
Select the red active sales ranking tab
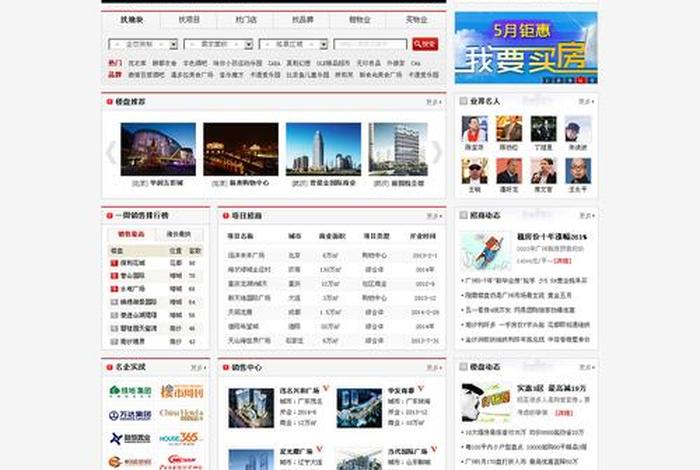pyautogui.click(x=131, y=234)
